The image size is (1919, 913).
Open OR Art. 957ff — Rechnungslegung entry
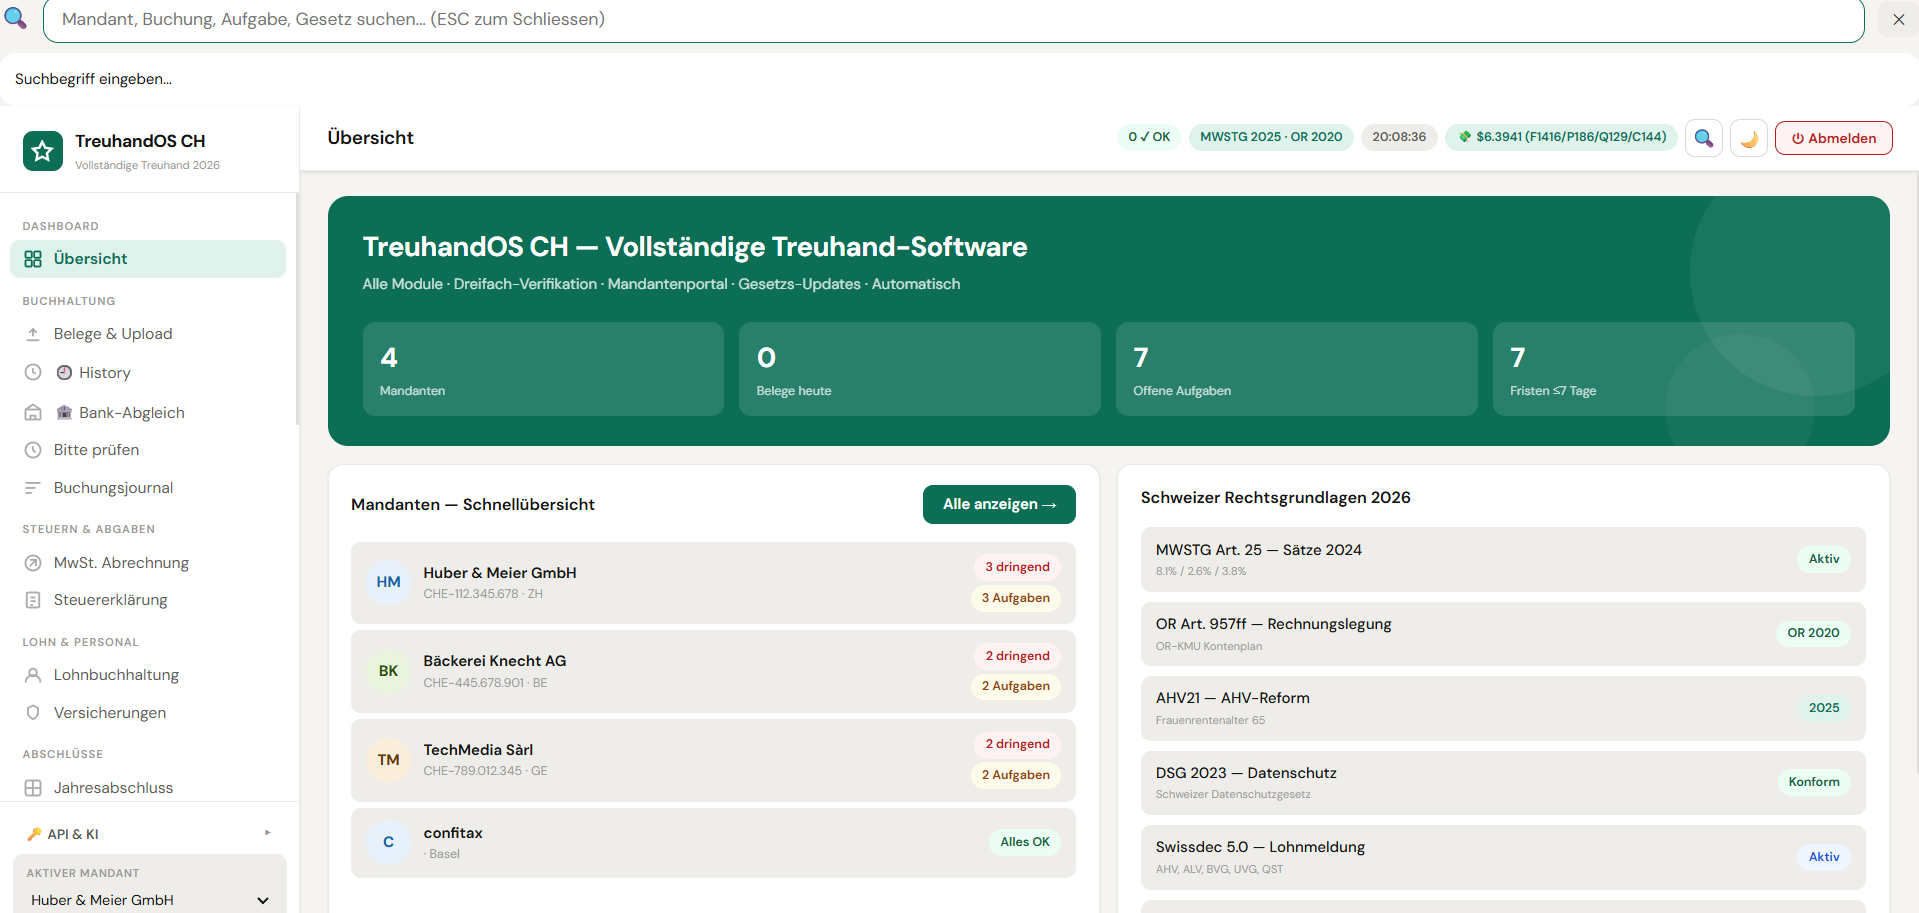pyautogui.click(x=1503, y=634)
